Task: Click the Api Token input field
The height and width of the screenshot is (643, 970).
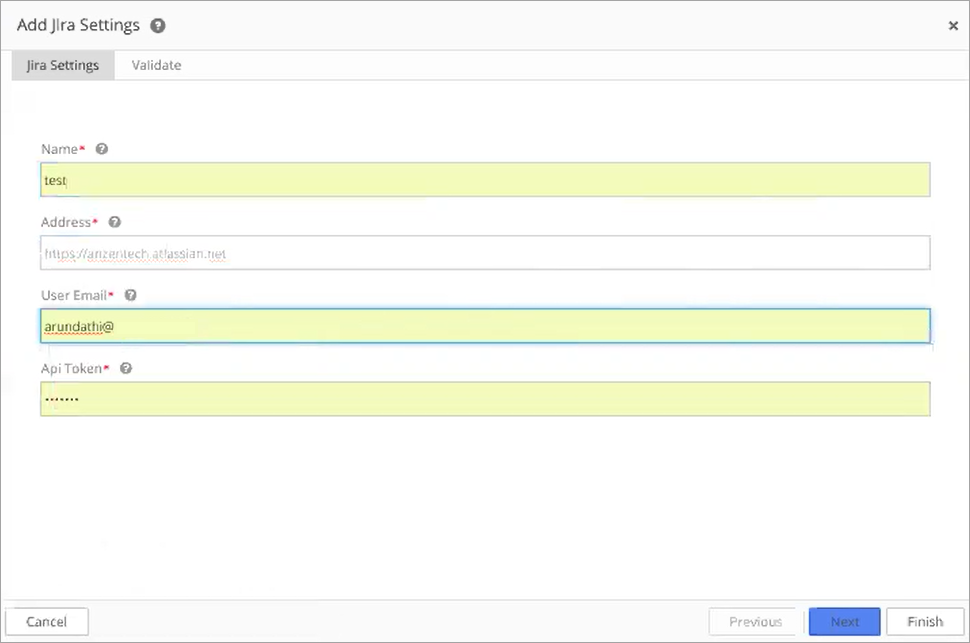Action: tap(485, 399)
